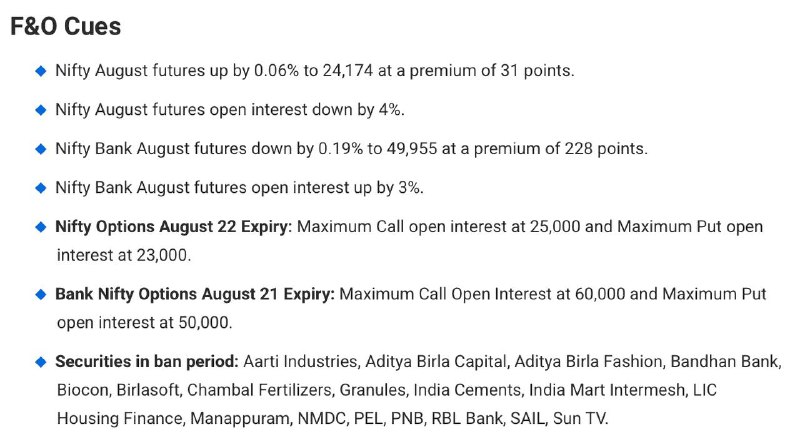
Task: Click the Manappuram name
Action: click(240, 419)
